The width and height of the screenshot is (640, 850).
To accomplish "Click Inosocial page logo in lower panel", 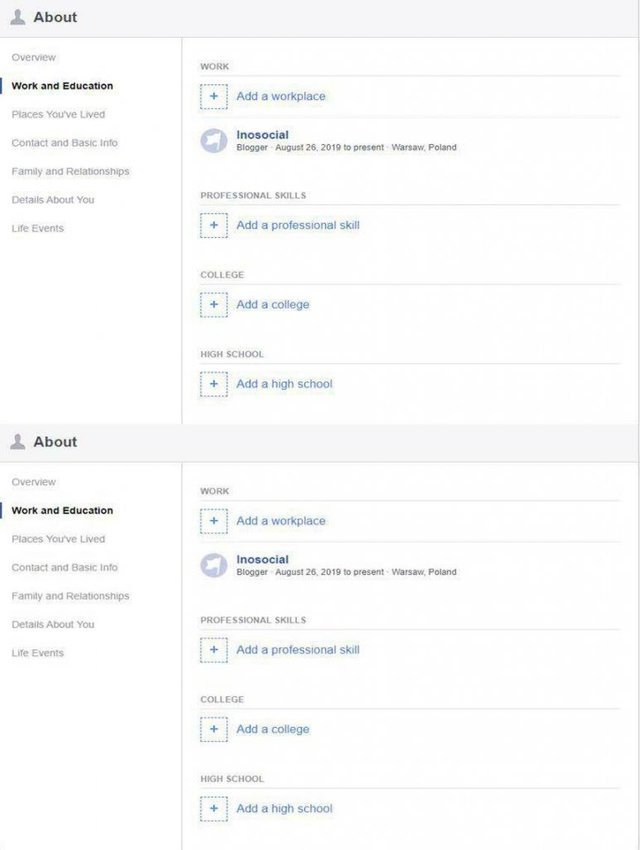I will coord(213,566).
